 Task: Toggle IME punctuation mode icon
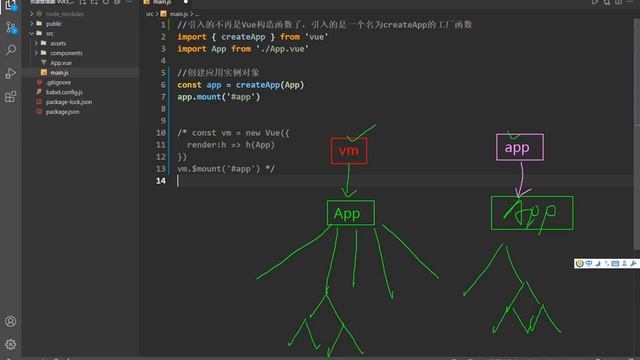[607, 264]
